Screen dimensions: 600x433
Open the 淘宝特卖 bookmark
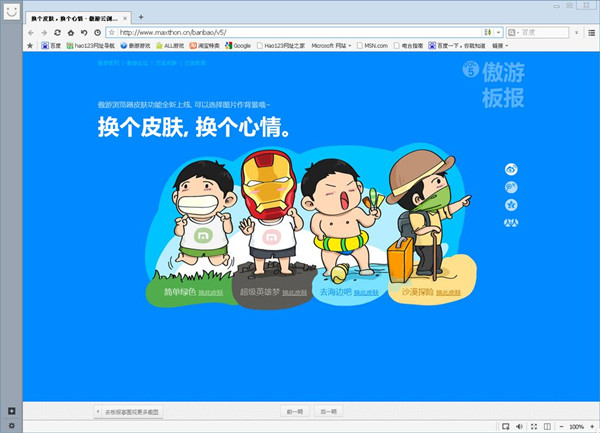coord(205,46)
